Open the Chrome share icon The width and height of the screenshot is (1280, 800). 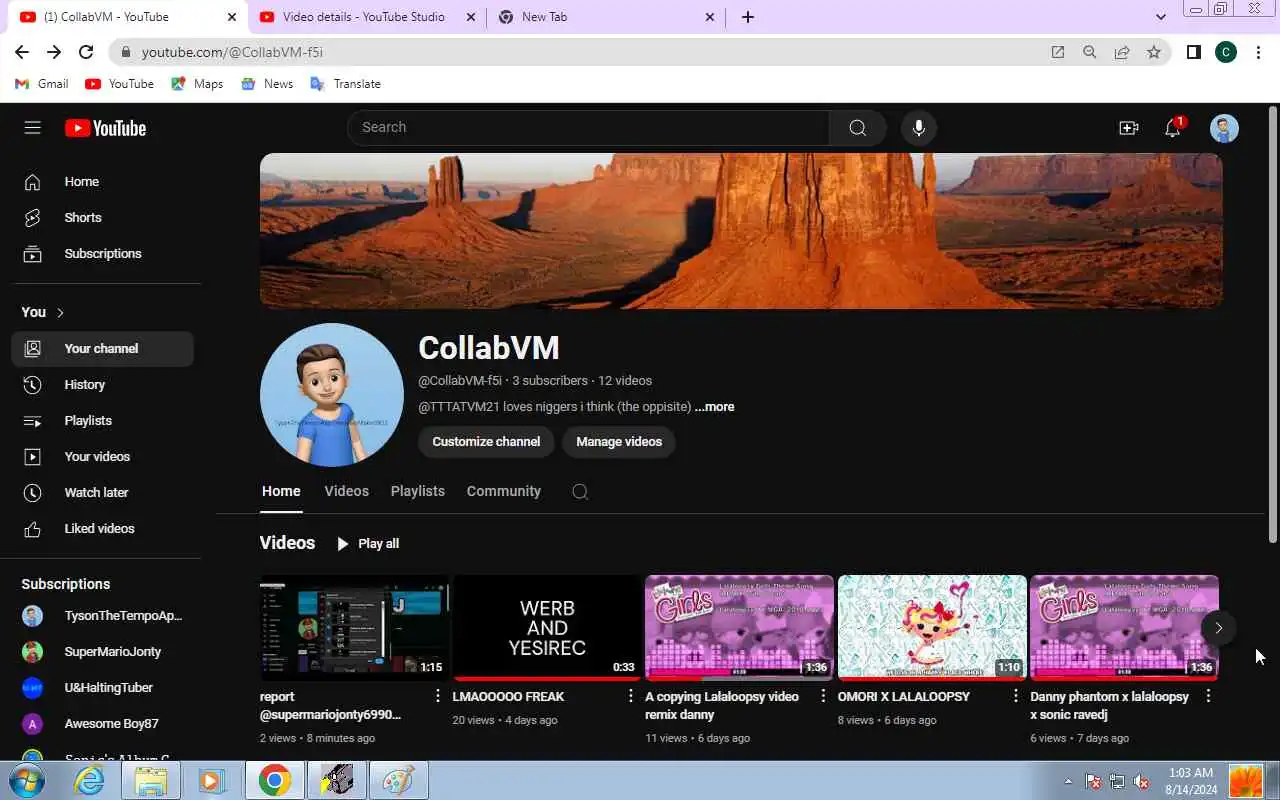coord(1122,52)
